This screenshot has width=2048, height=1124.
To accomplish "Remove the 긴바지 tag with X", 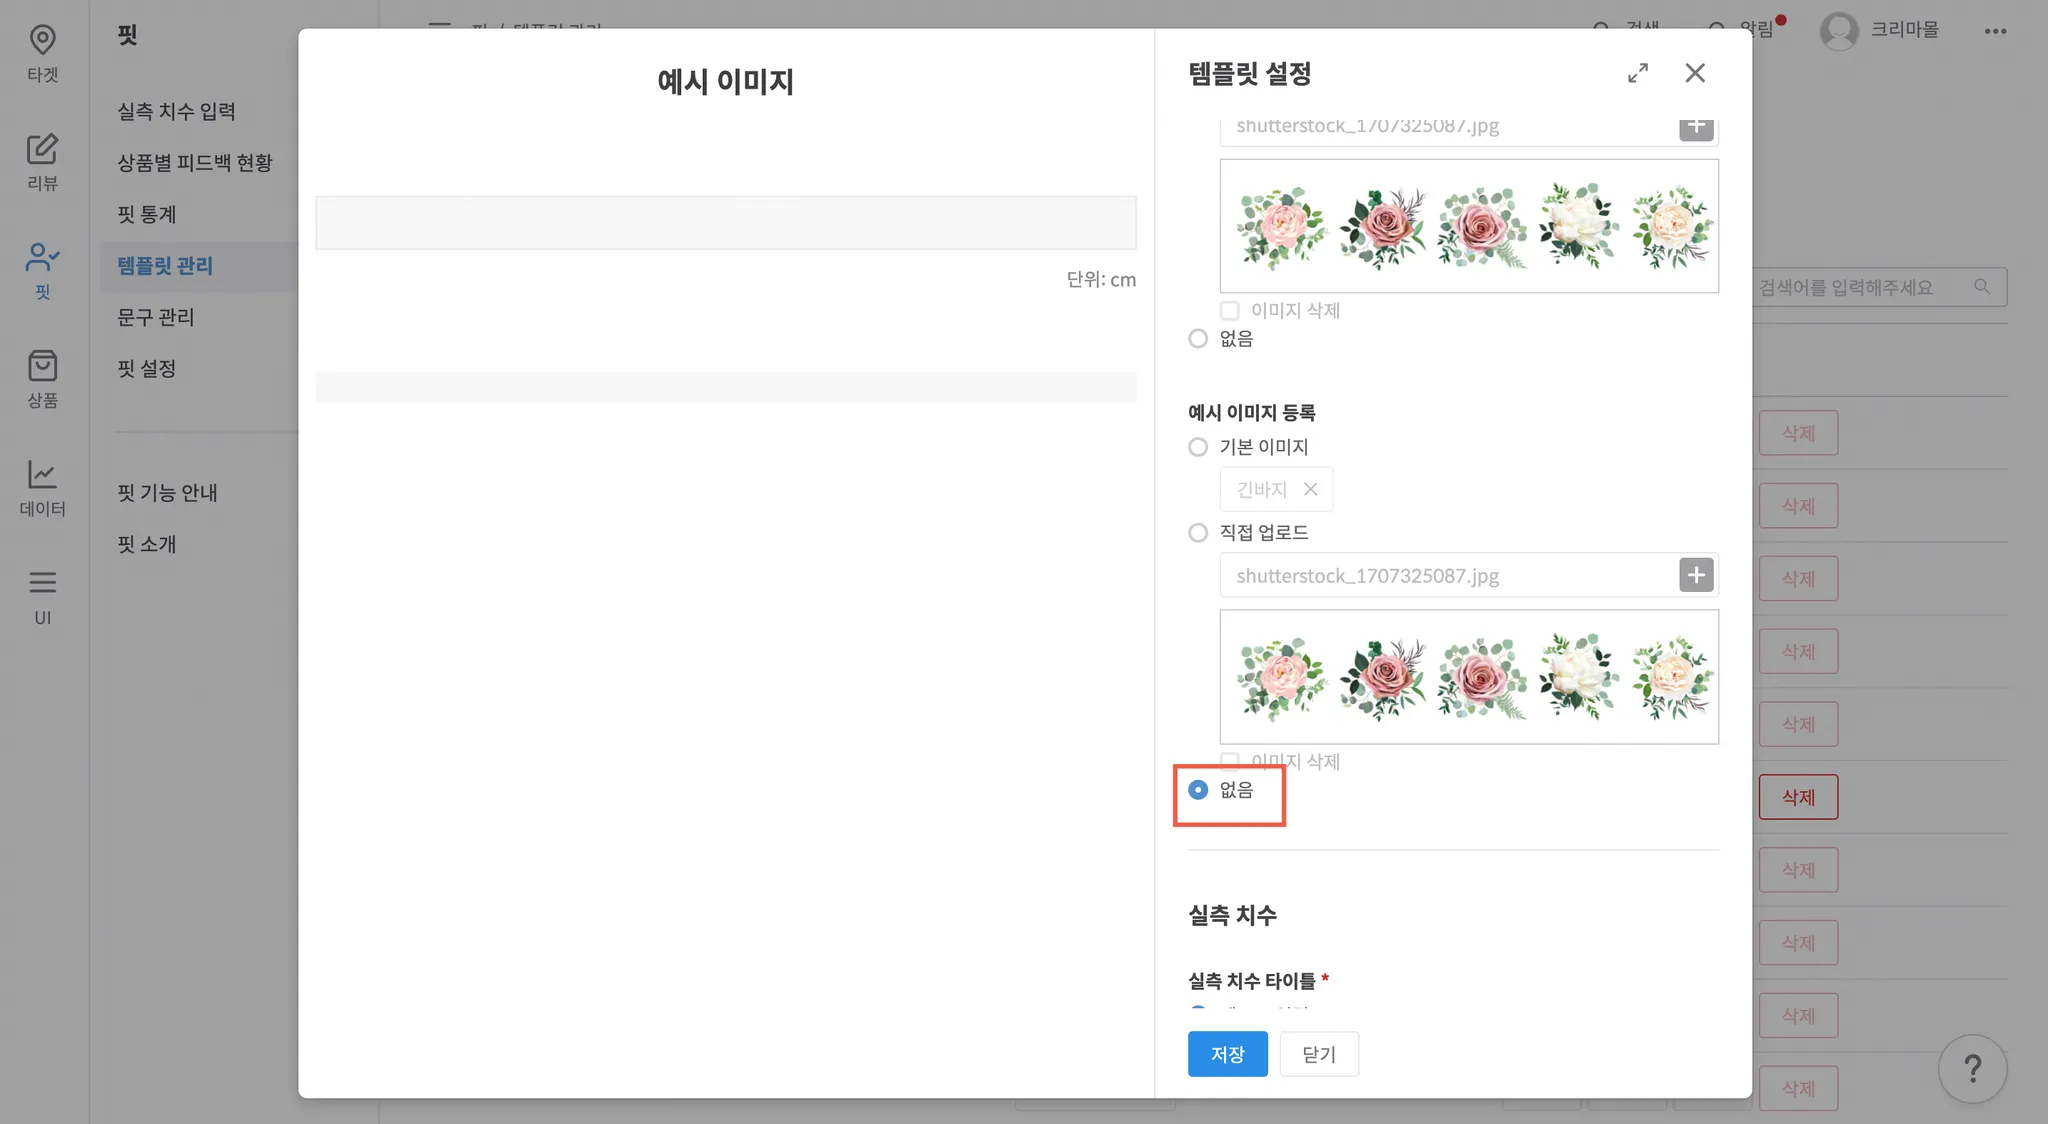I will 1310,489.
